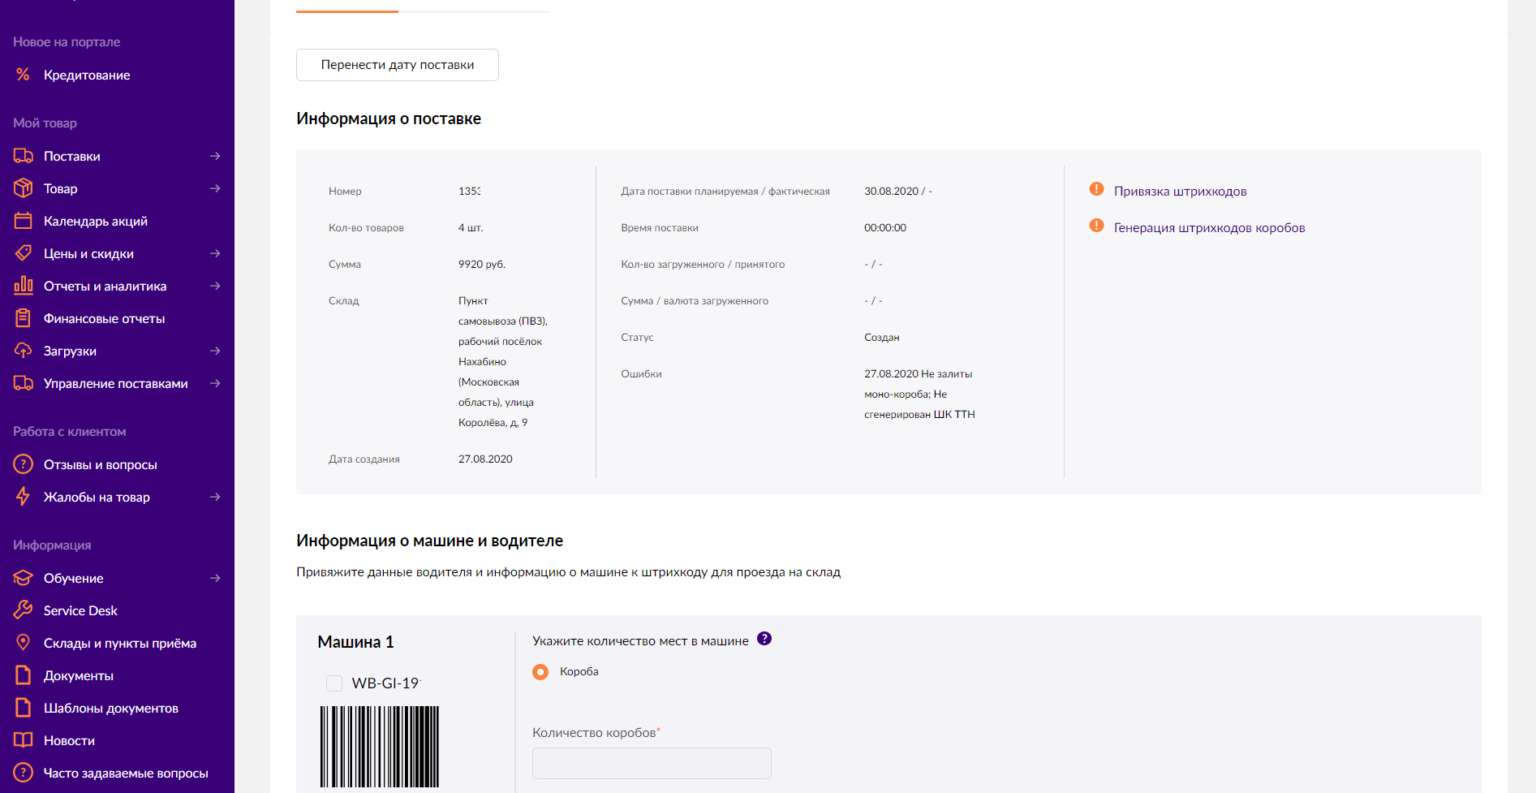
Task: Click the calendar icon for Календарь акций
Action: [x=23, y=221]
